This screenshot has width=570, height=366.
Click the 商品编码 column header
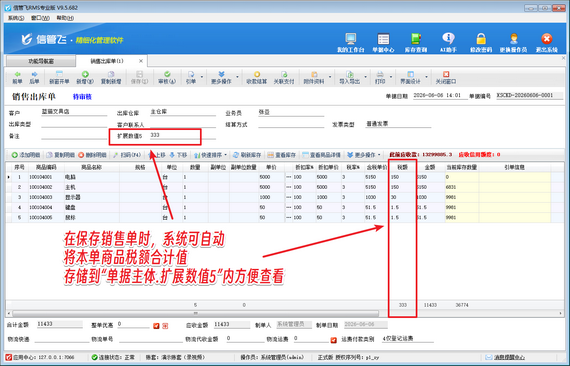[46, 167]
